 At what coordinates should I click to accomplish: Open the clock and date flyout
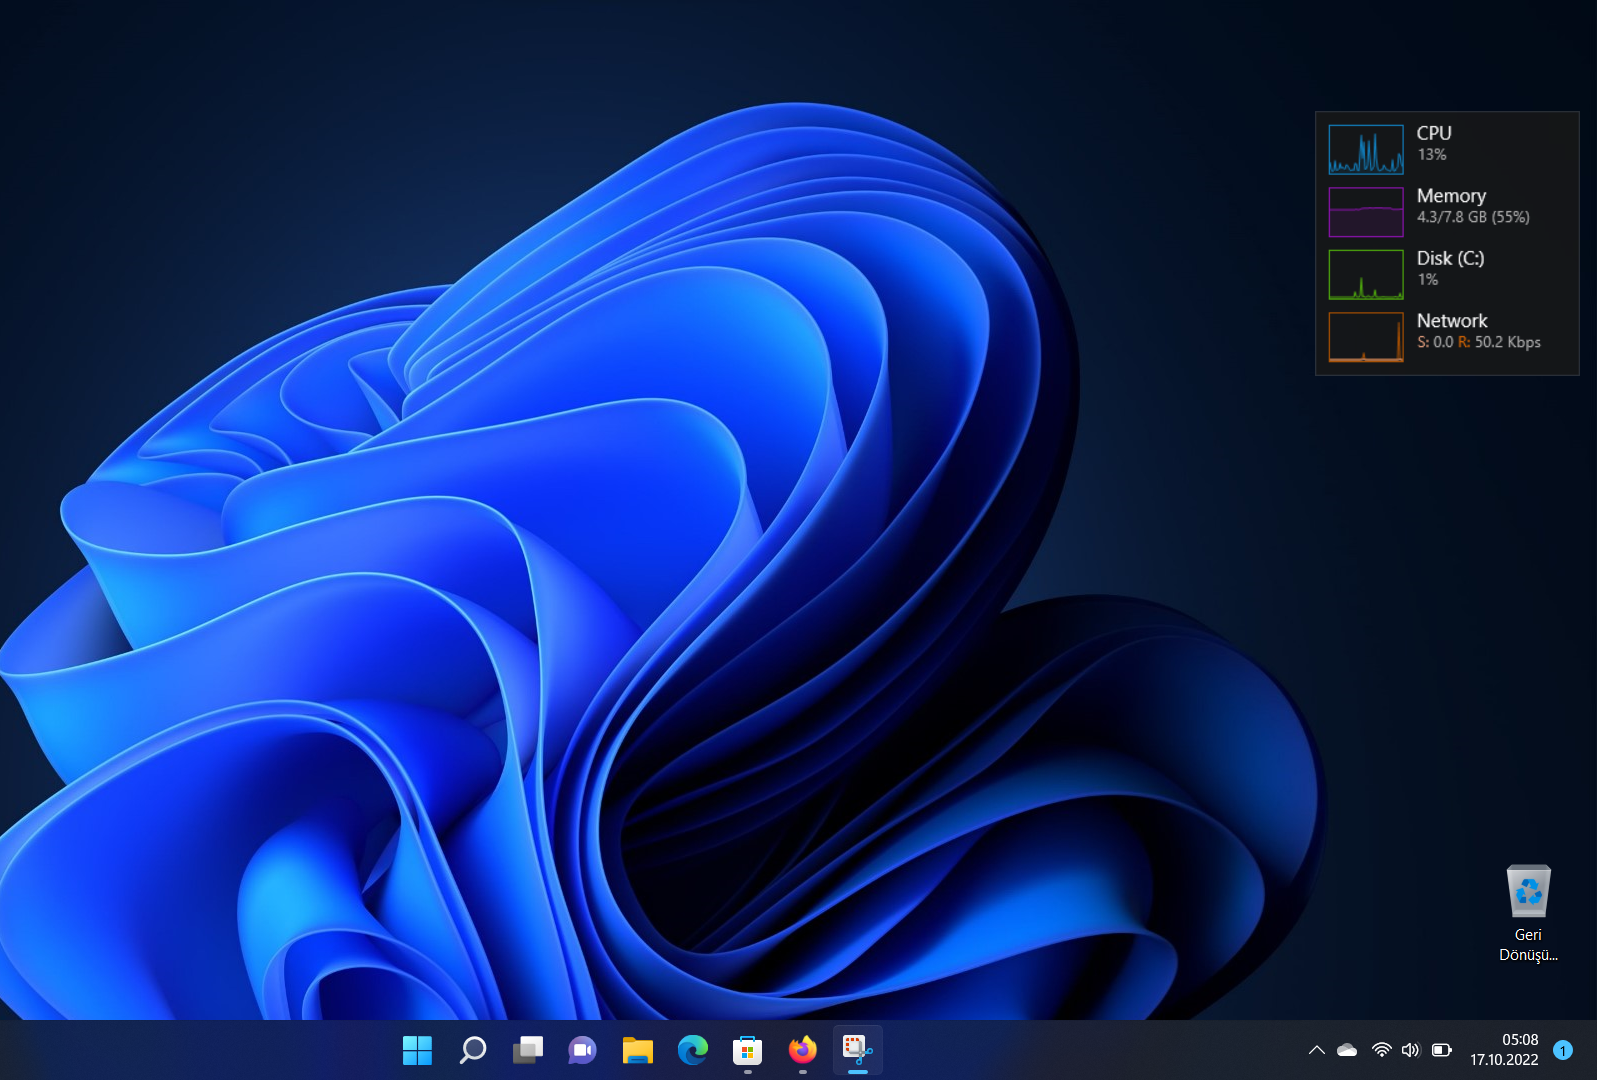coord(1504,1050)
